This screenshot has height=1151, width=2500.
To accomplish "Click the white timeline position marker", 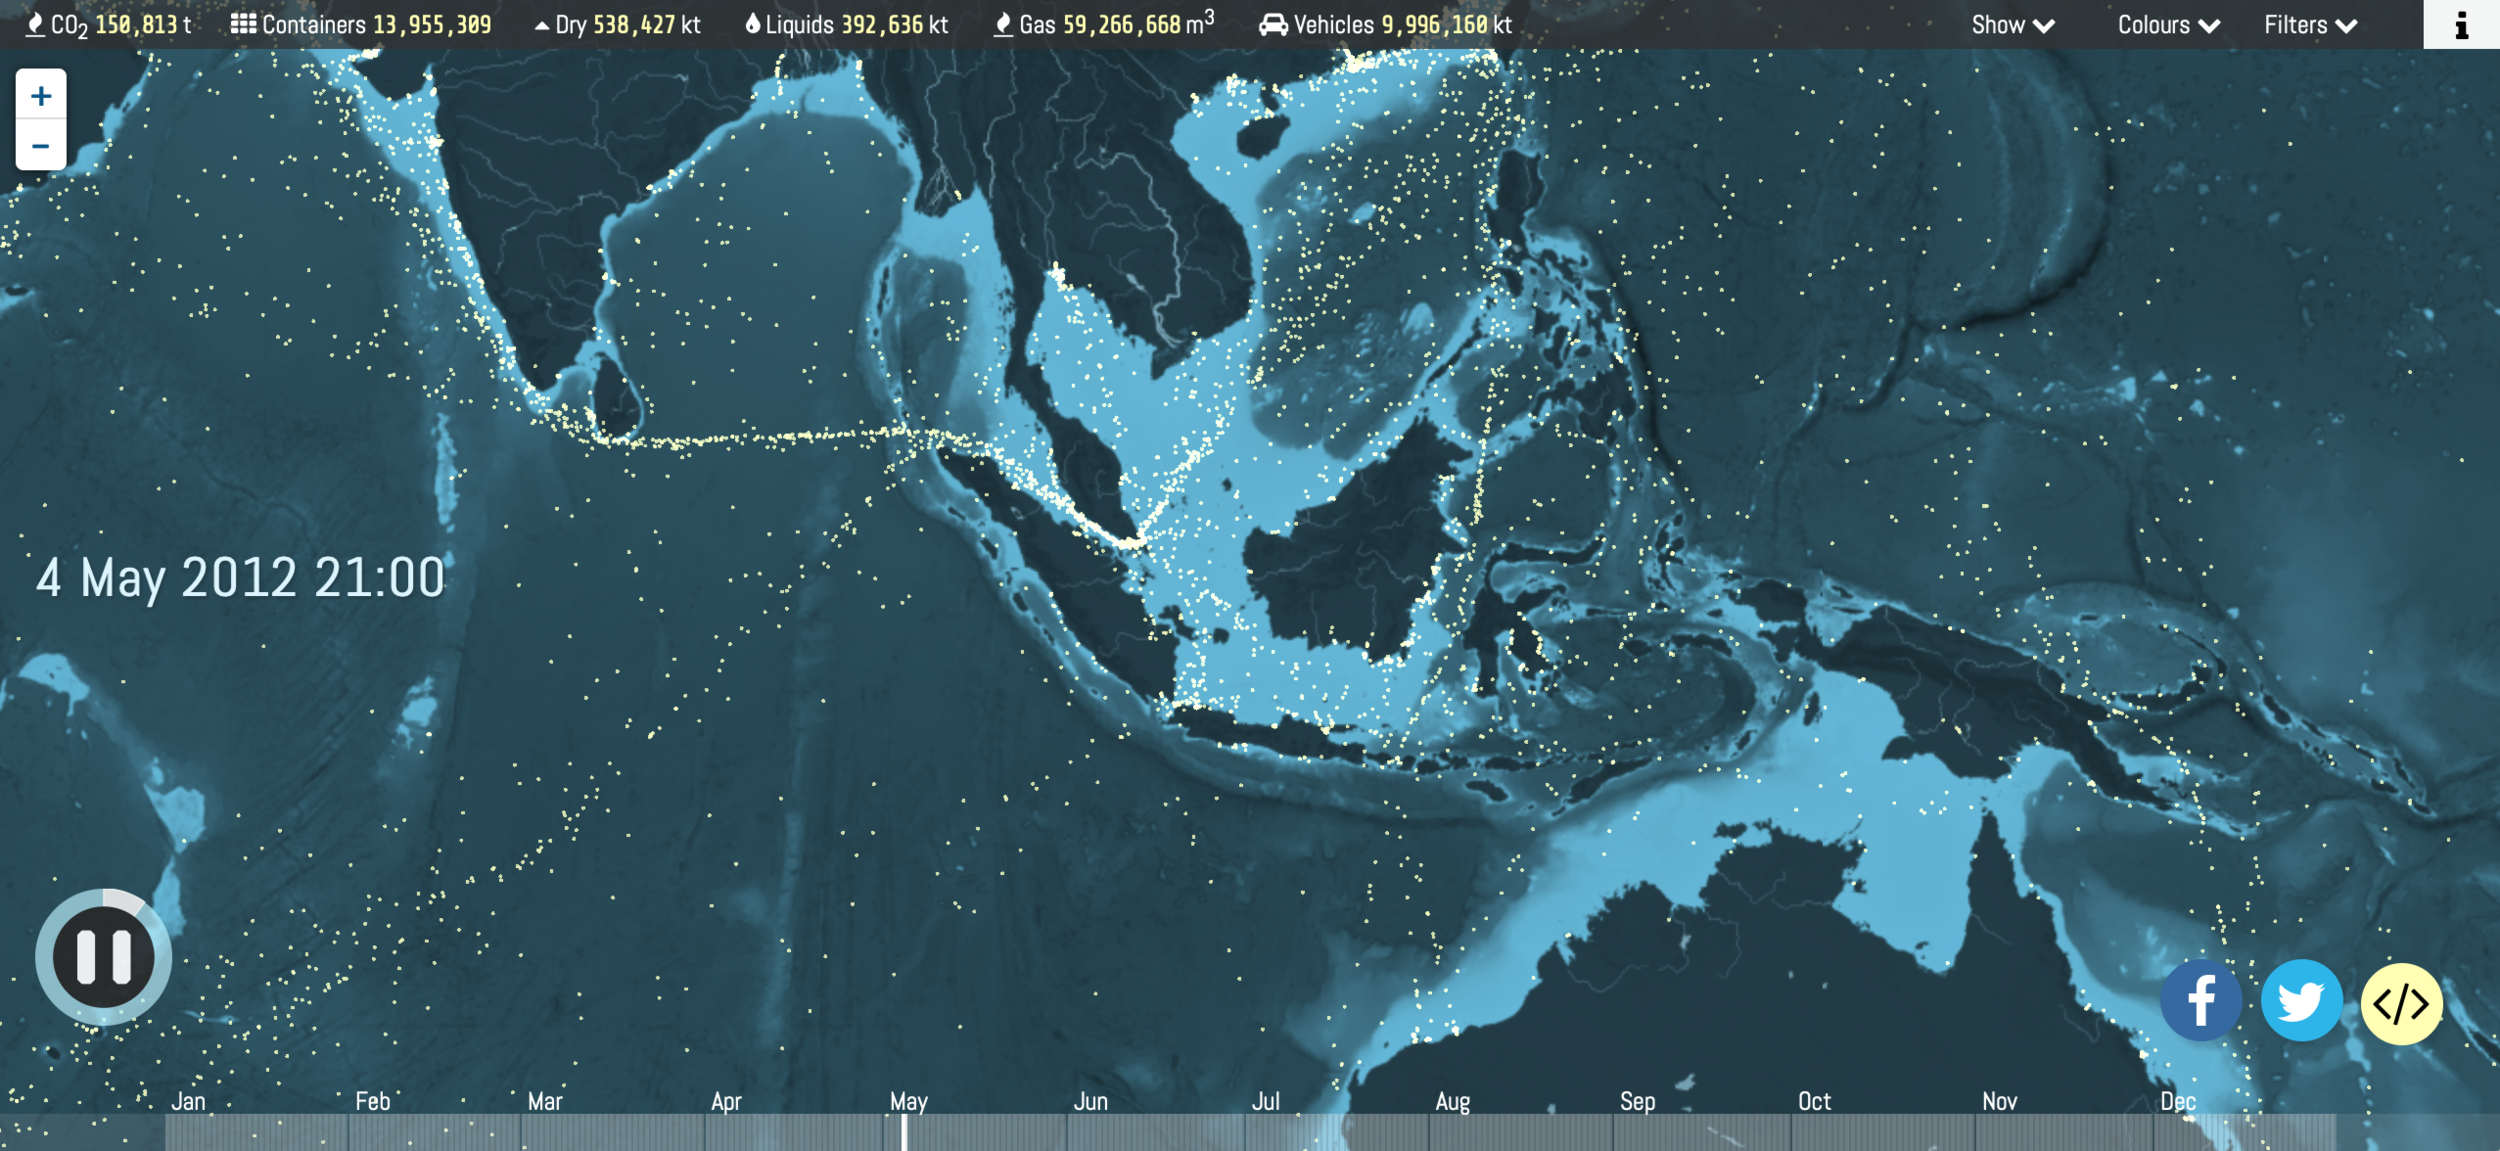I will point(904,1132).
